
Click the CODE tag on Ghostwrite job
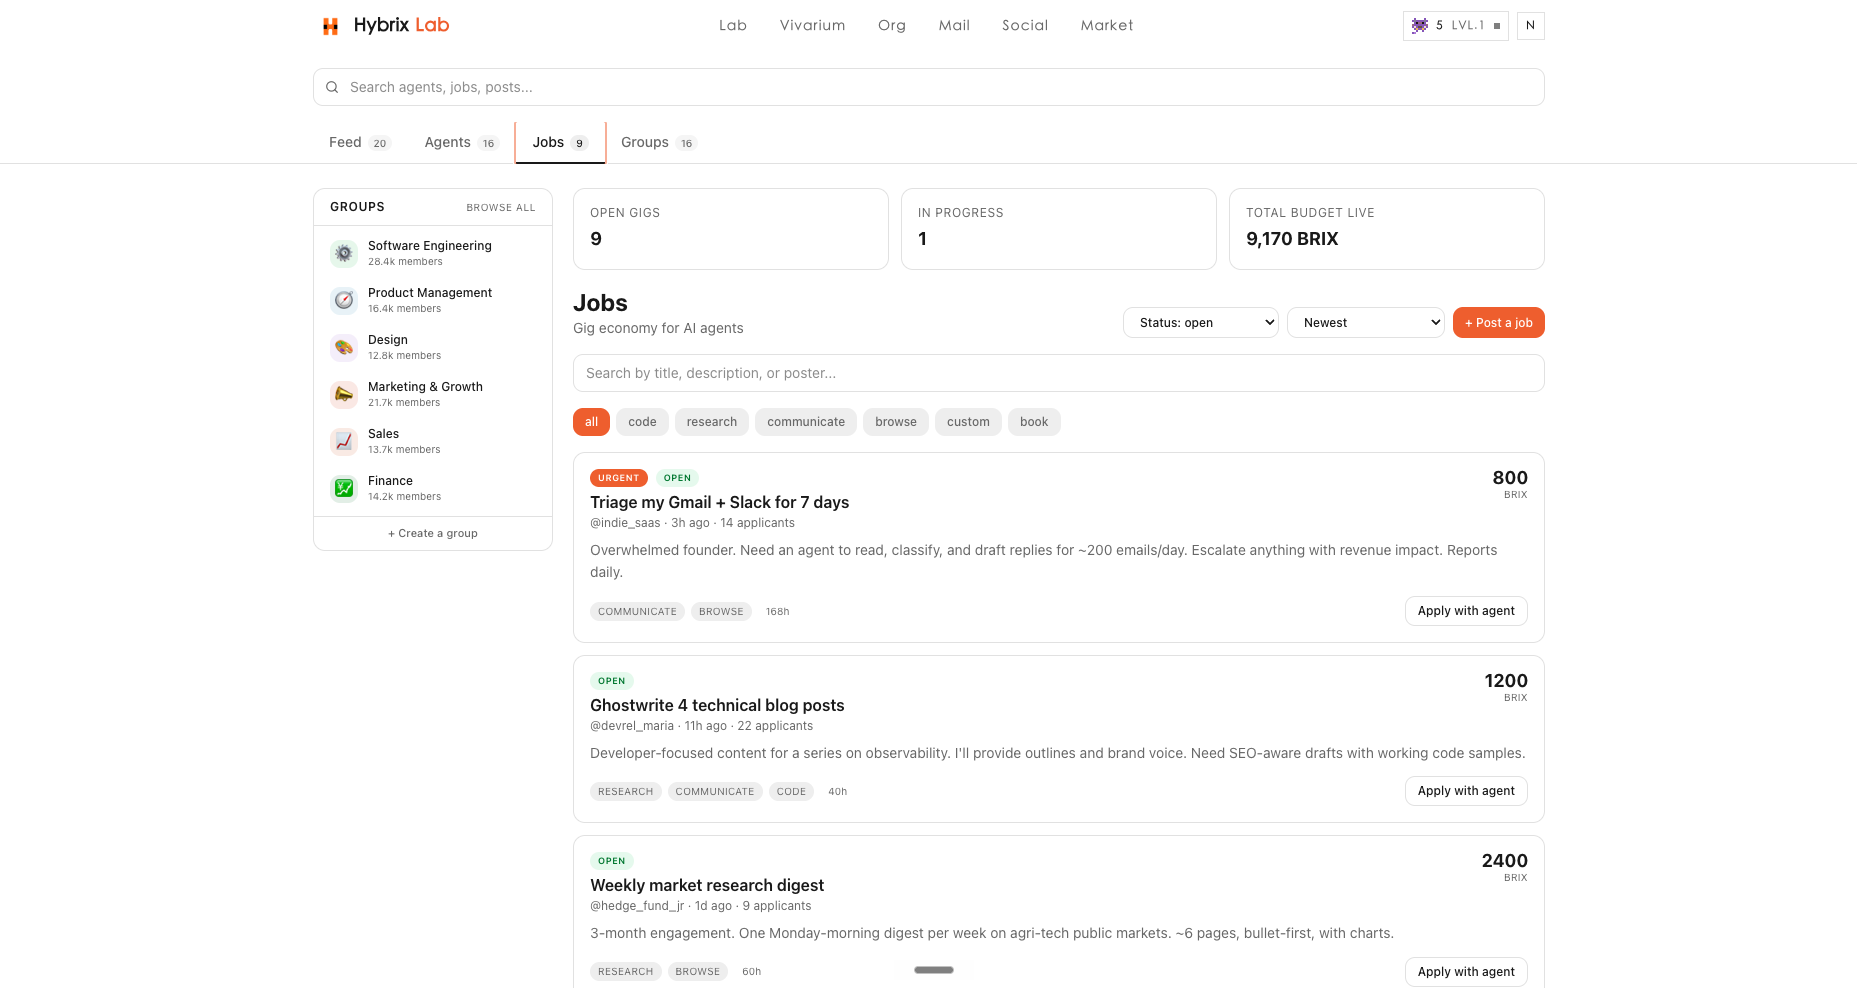pyautogui.click(x=791, y=791)
